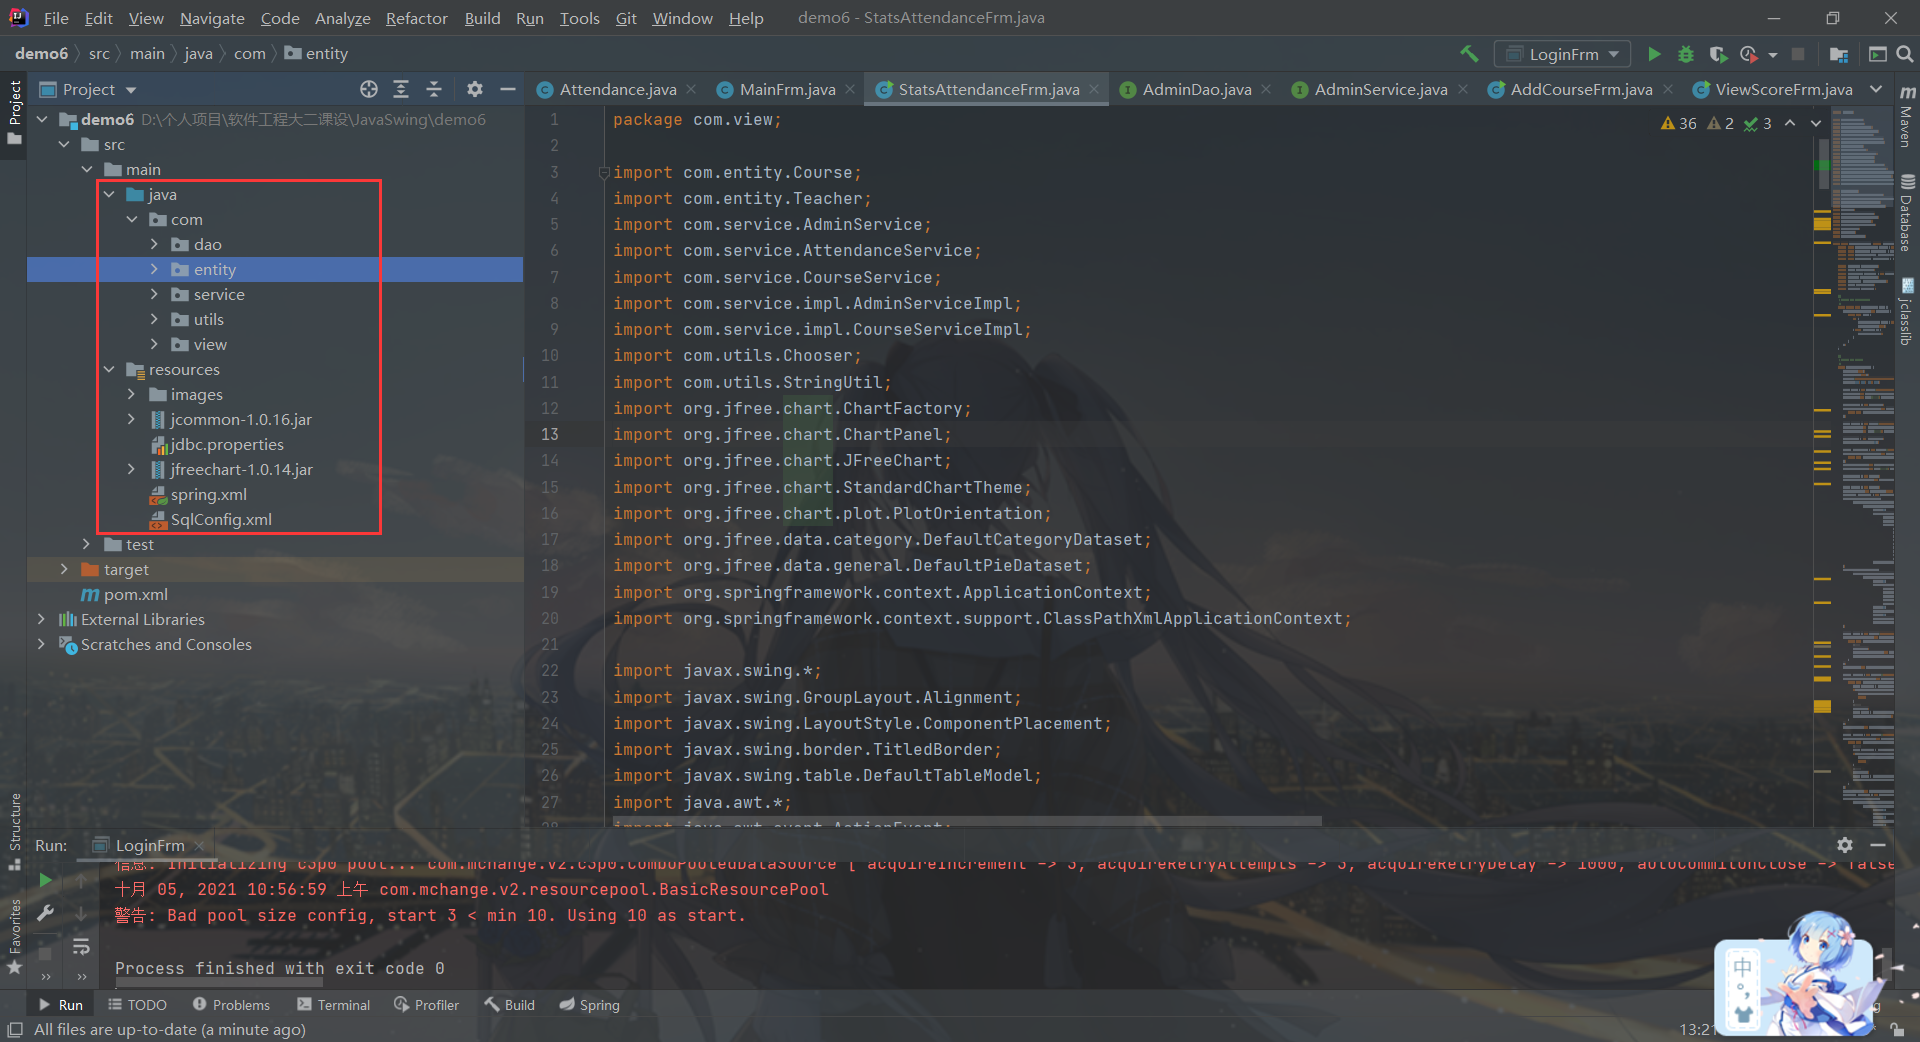Click the green Run button in toolbar

point(1654,54)
